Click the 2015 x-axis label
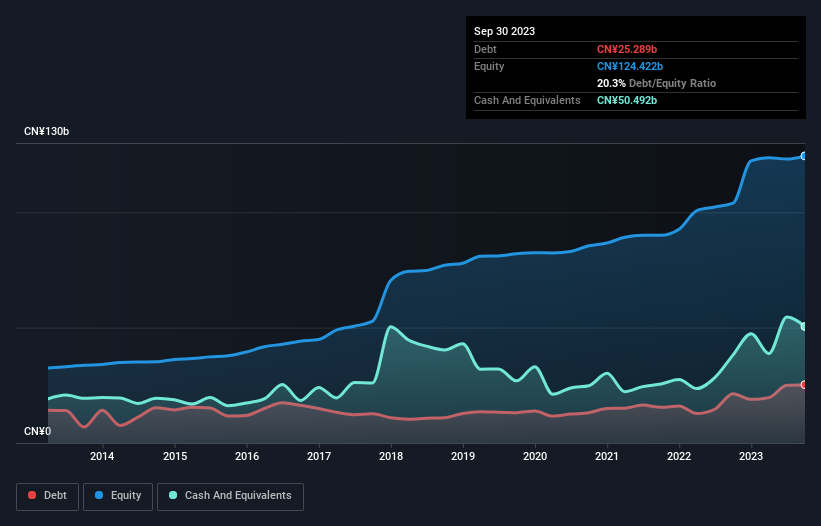Image resolution: width=821 pixels, height=526 pixels. [x=175, y=456]
